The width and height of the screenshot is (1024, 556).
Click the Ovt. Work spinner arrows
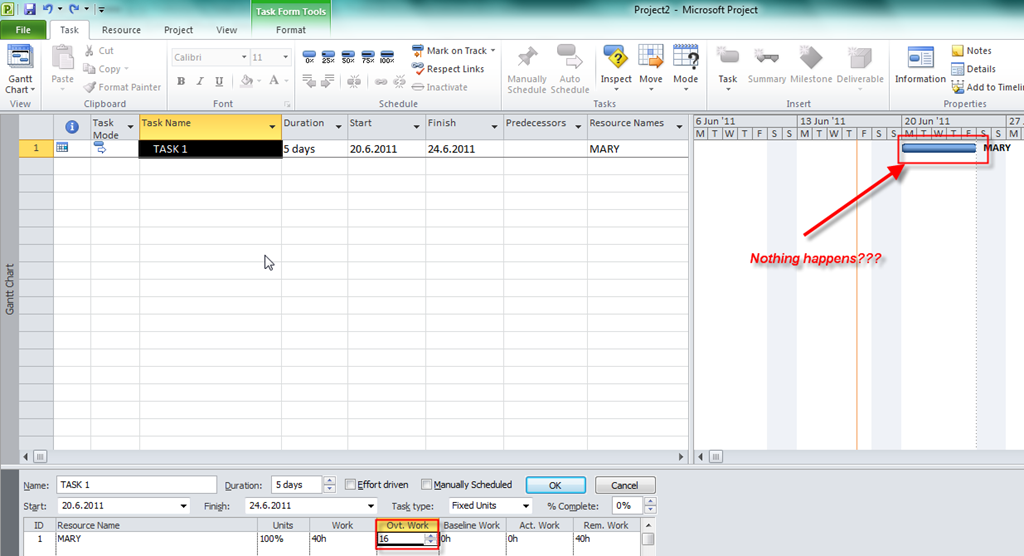[x=431, y=539]
